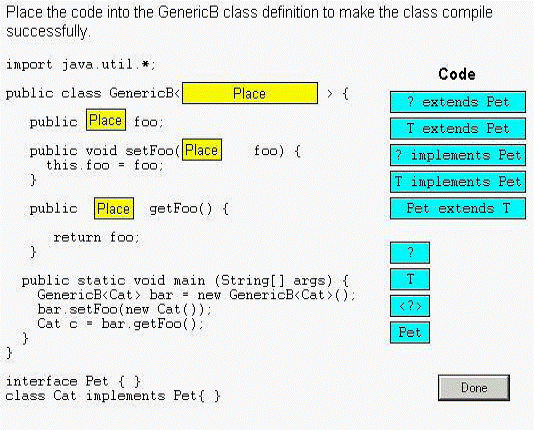Click the wide Place slot after GenericB<

tap(250, 93)
